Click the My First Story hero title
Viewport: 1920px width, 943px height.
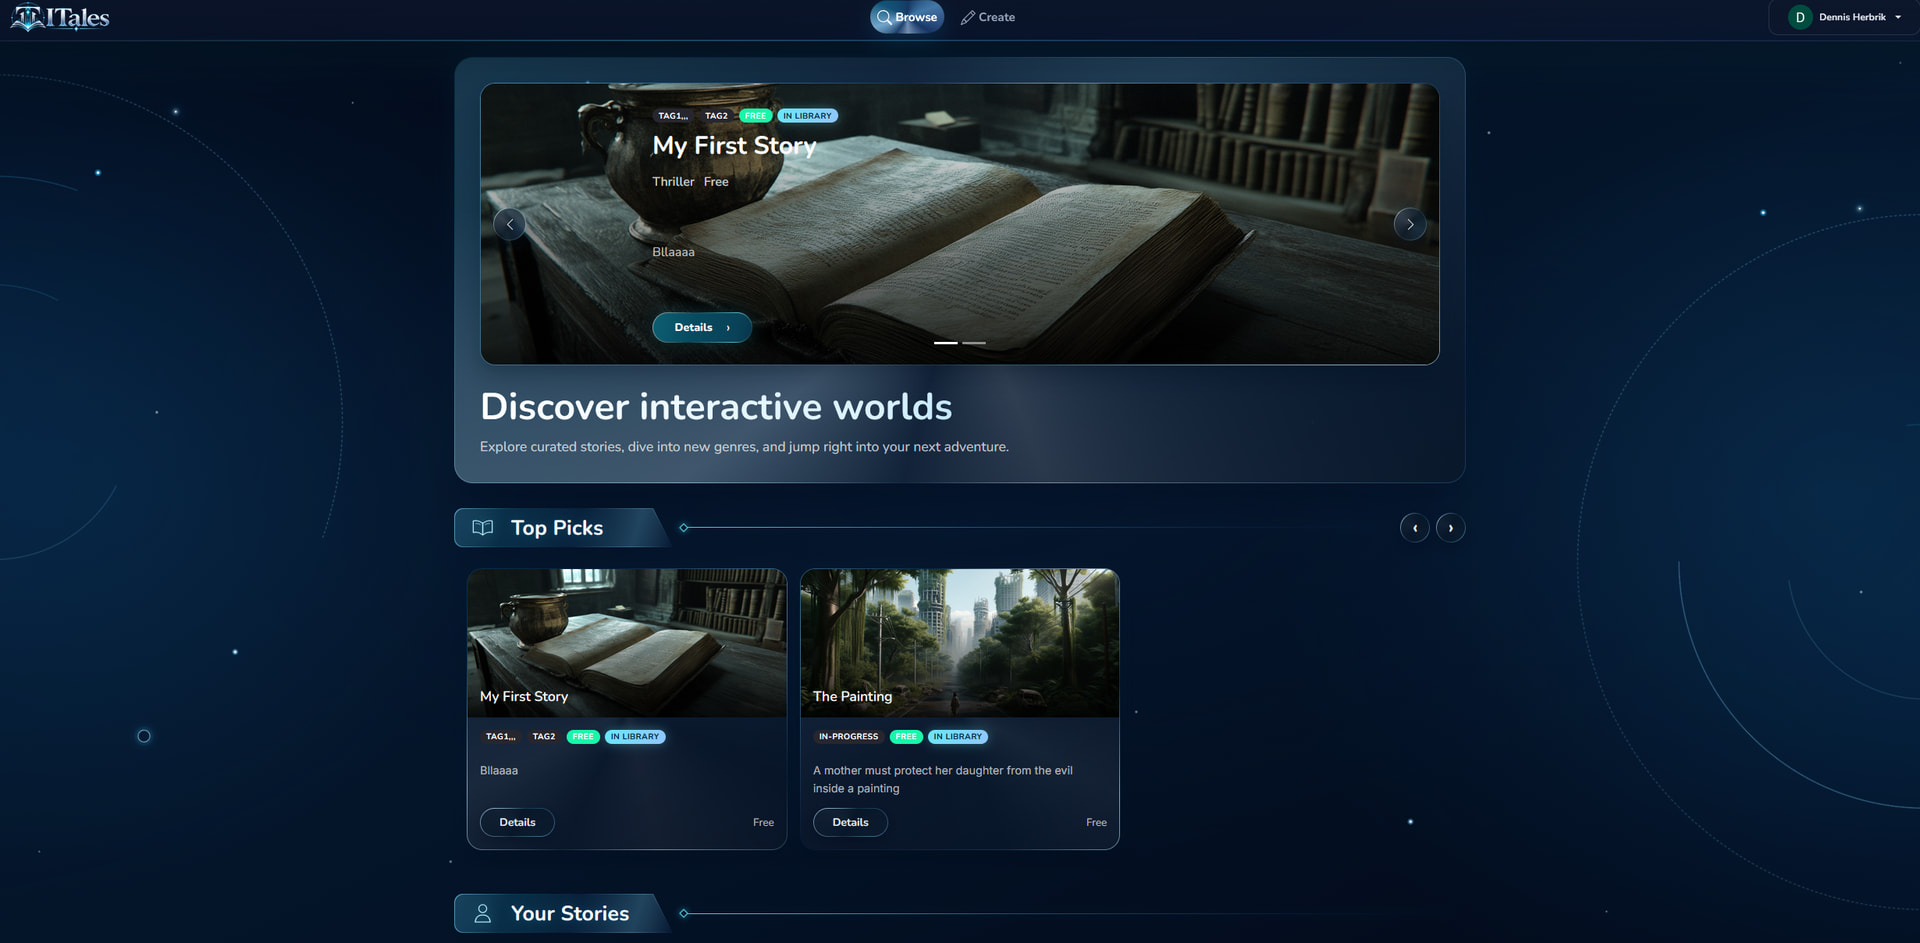click(x=734, y=146)
